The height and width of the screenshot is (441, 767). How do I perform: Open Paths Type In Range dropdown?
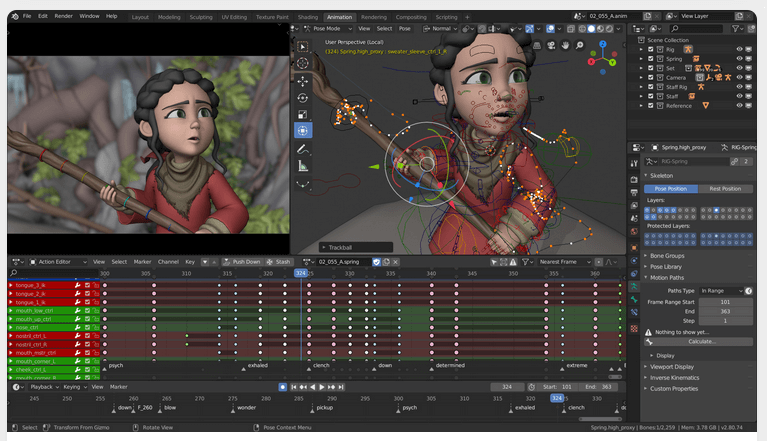[721, 291]
